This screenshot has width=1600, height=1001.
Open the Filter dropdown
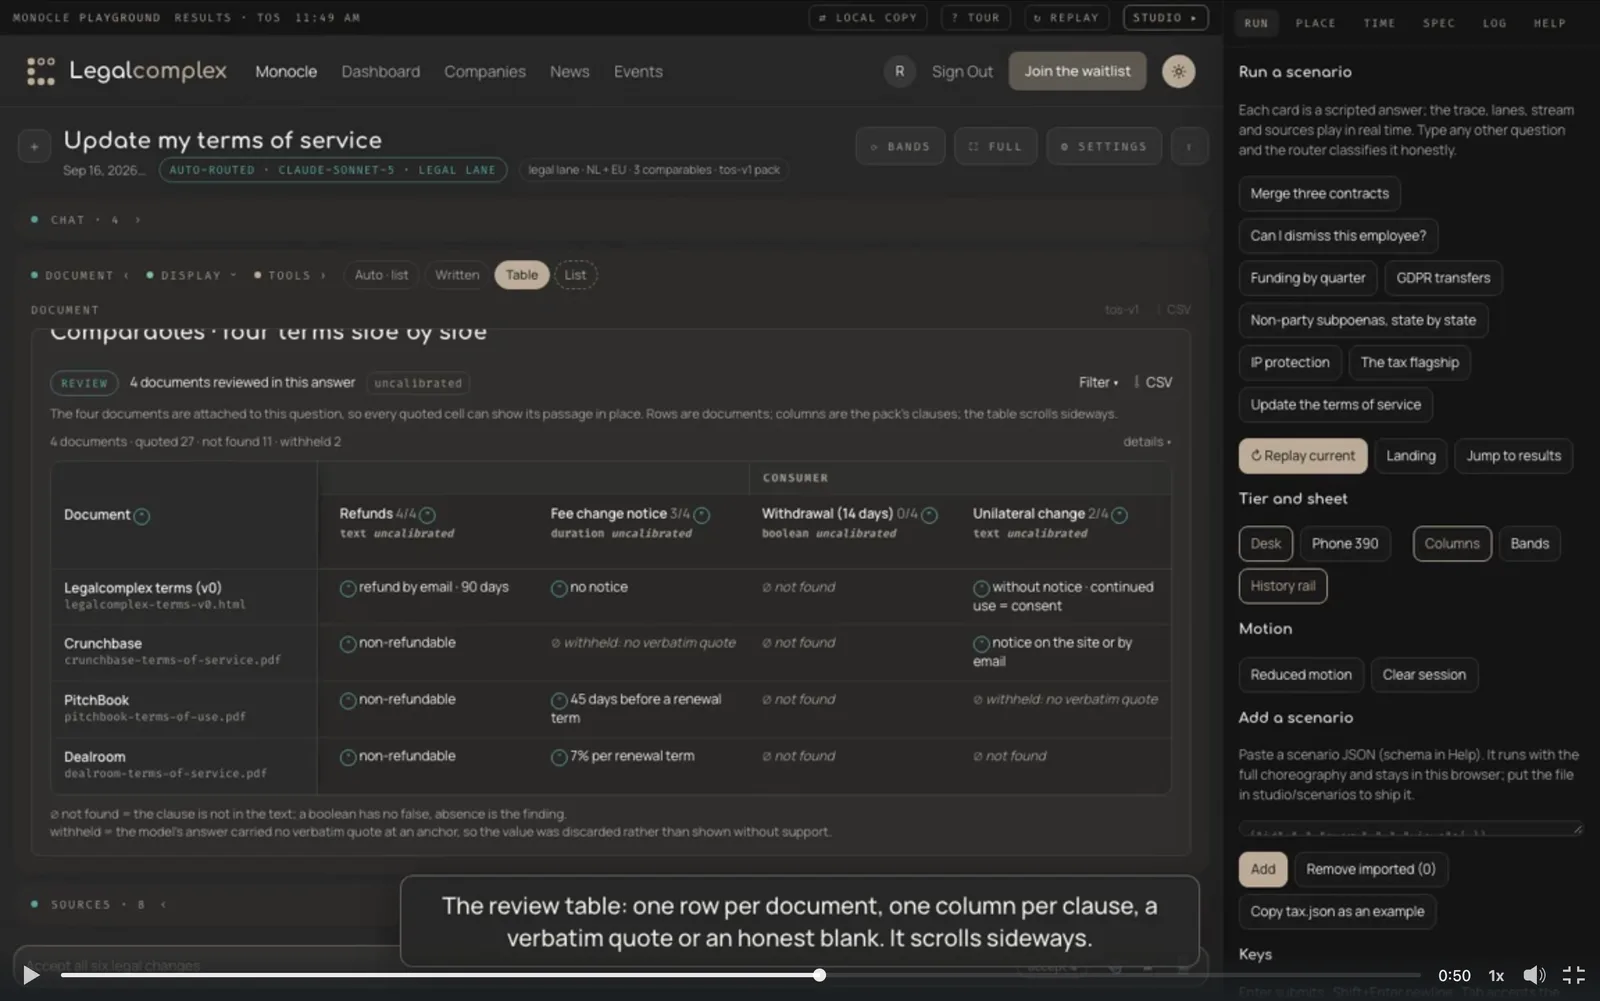pyautogui.click(x=1098, y=382)
